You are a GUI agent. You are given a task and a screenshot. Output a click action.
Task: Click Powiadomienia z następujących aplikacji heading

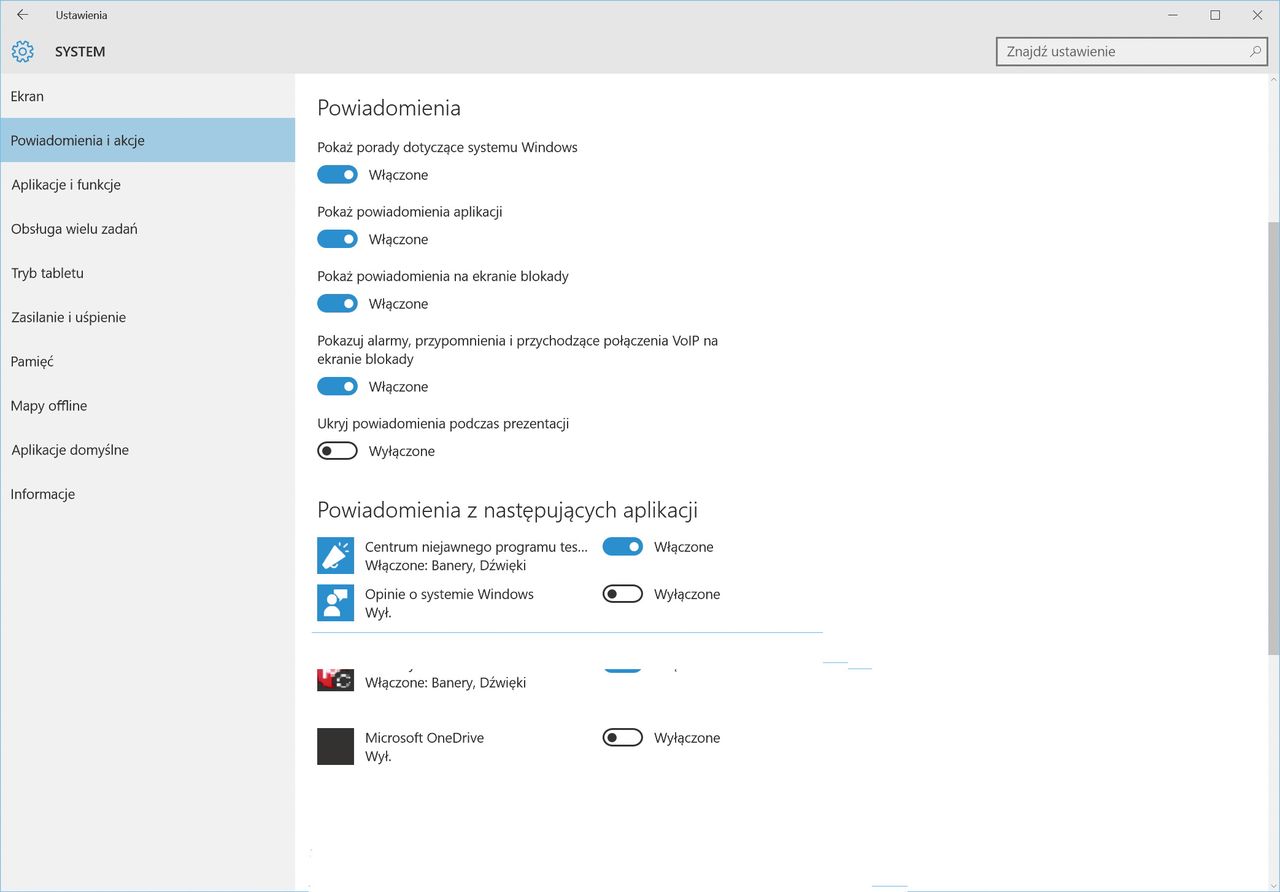507,510
